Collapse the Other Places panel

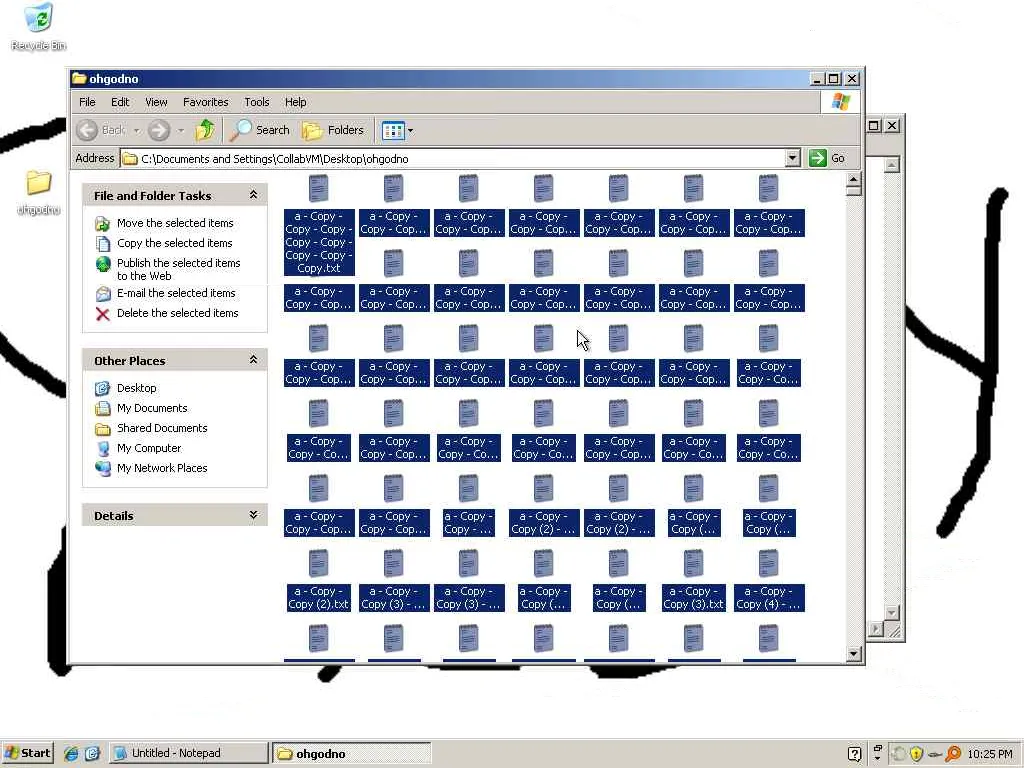tap(253, 360)
